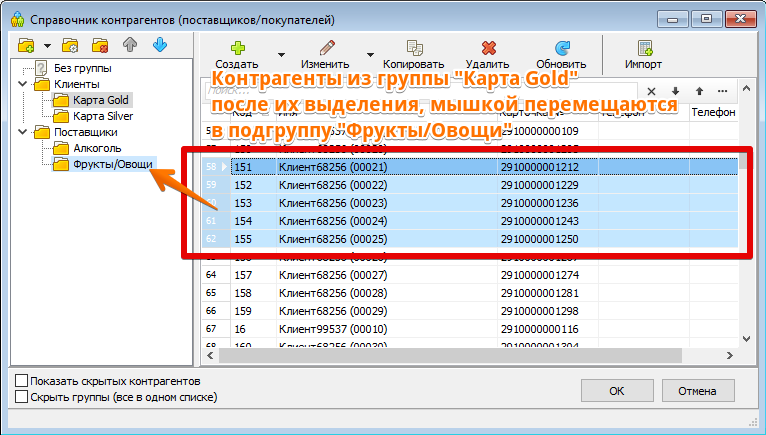Click the Обновить refresh button
The width and height of the screenshot is (766, 435).
click(x=561, y=55)
